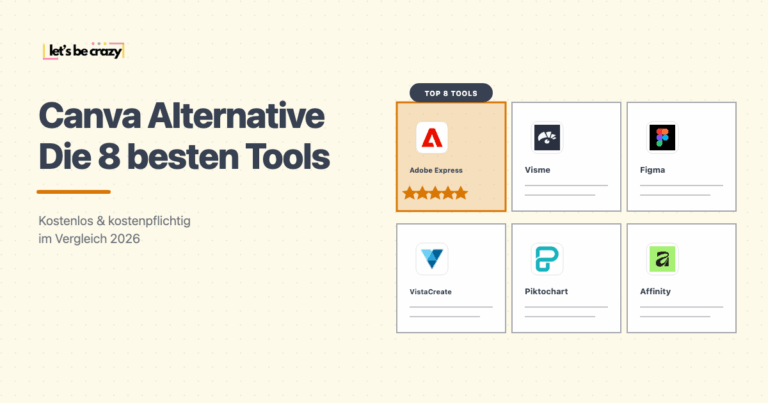Click the heading line Canva Alternative
768x403 pixels.
point(182,116)
